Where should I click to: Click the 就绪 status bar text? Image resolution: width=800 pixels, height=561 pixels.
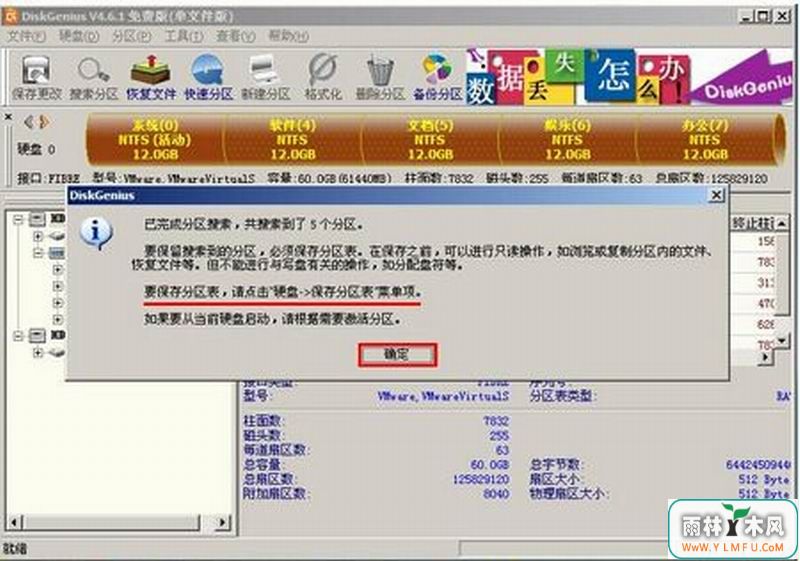15,549
